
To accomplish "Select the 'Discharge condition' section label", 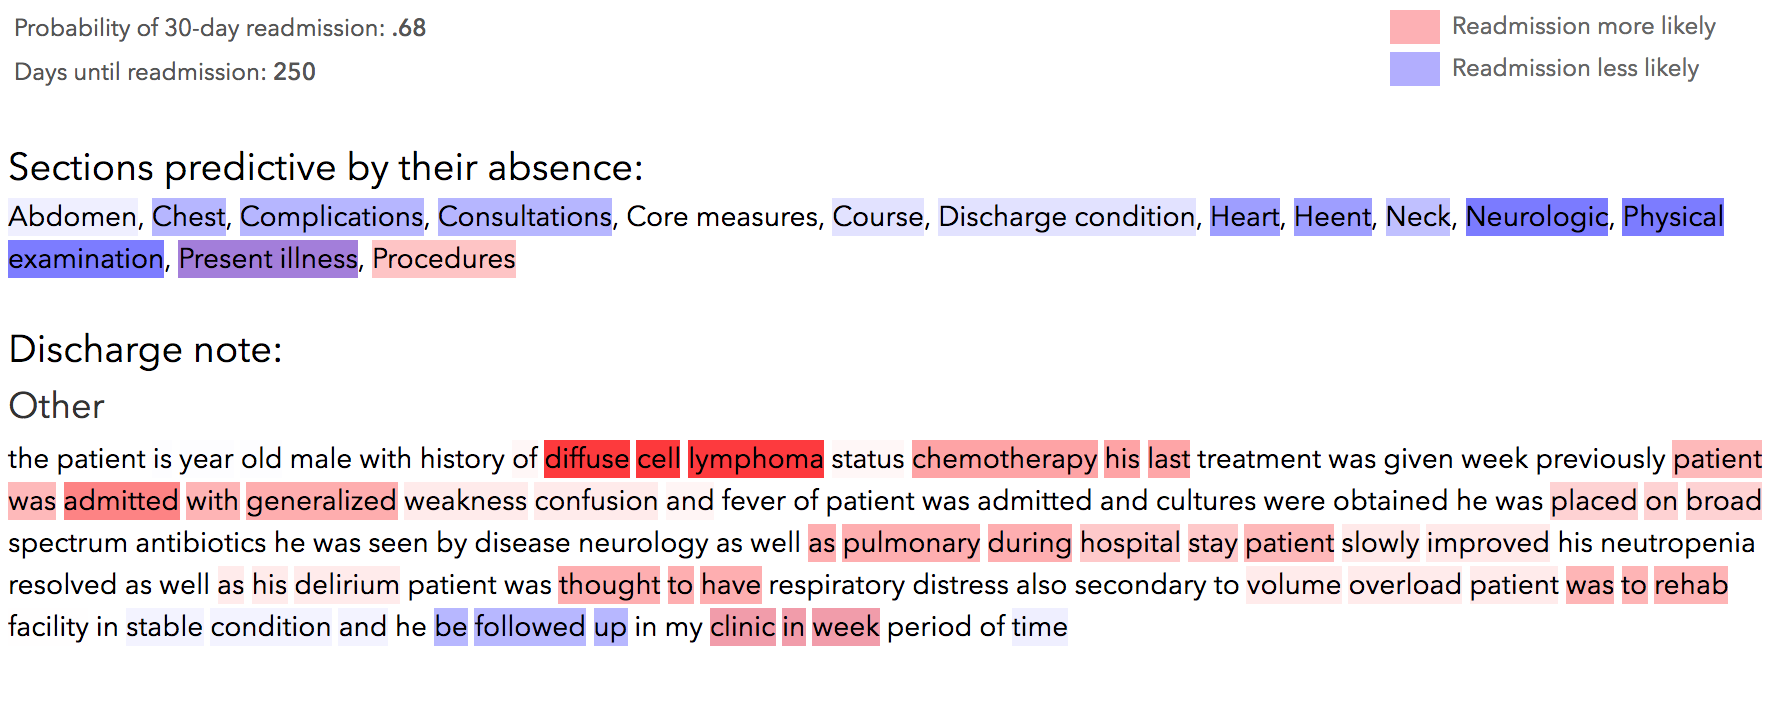I will 1066,217.
